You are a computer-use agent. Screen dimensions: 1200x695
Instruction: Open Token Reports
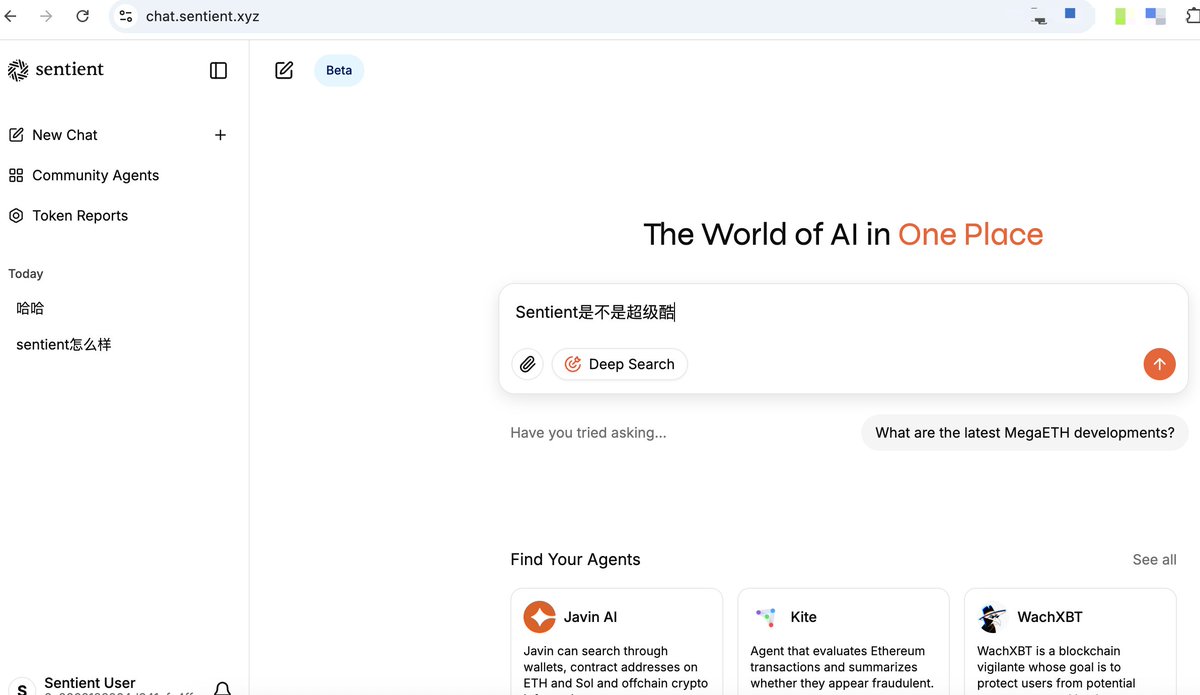click(68, 215)
